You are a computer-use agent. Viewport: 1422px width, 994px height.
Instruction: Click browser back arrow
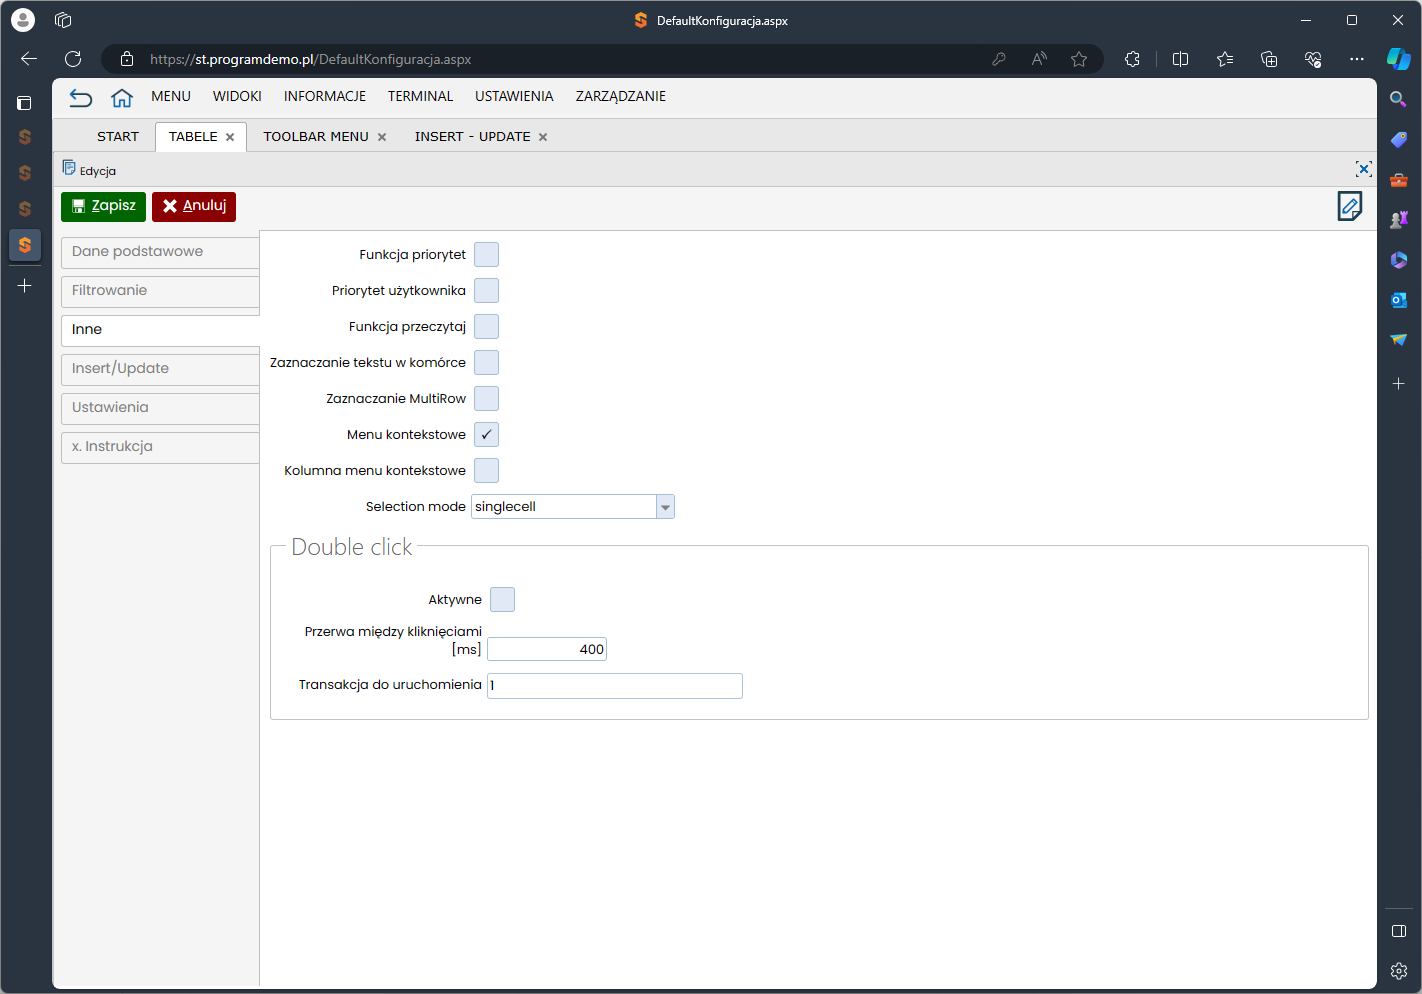29,59
